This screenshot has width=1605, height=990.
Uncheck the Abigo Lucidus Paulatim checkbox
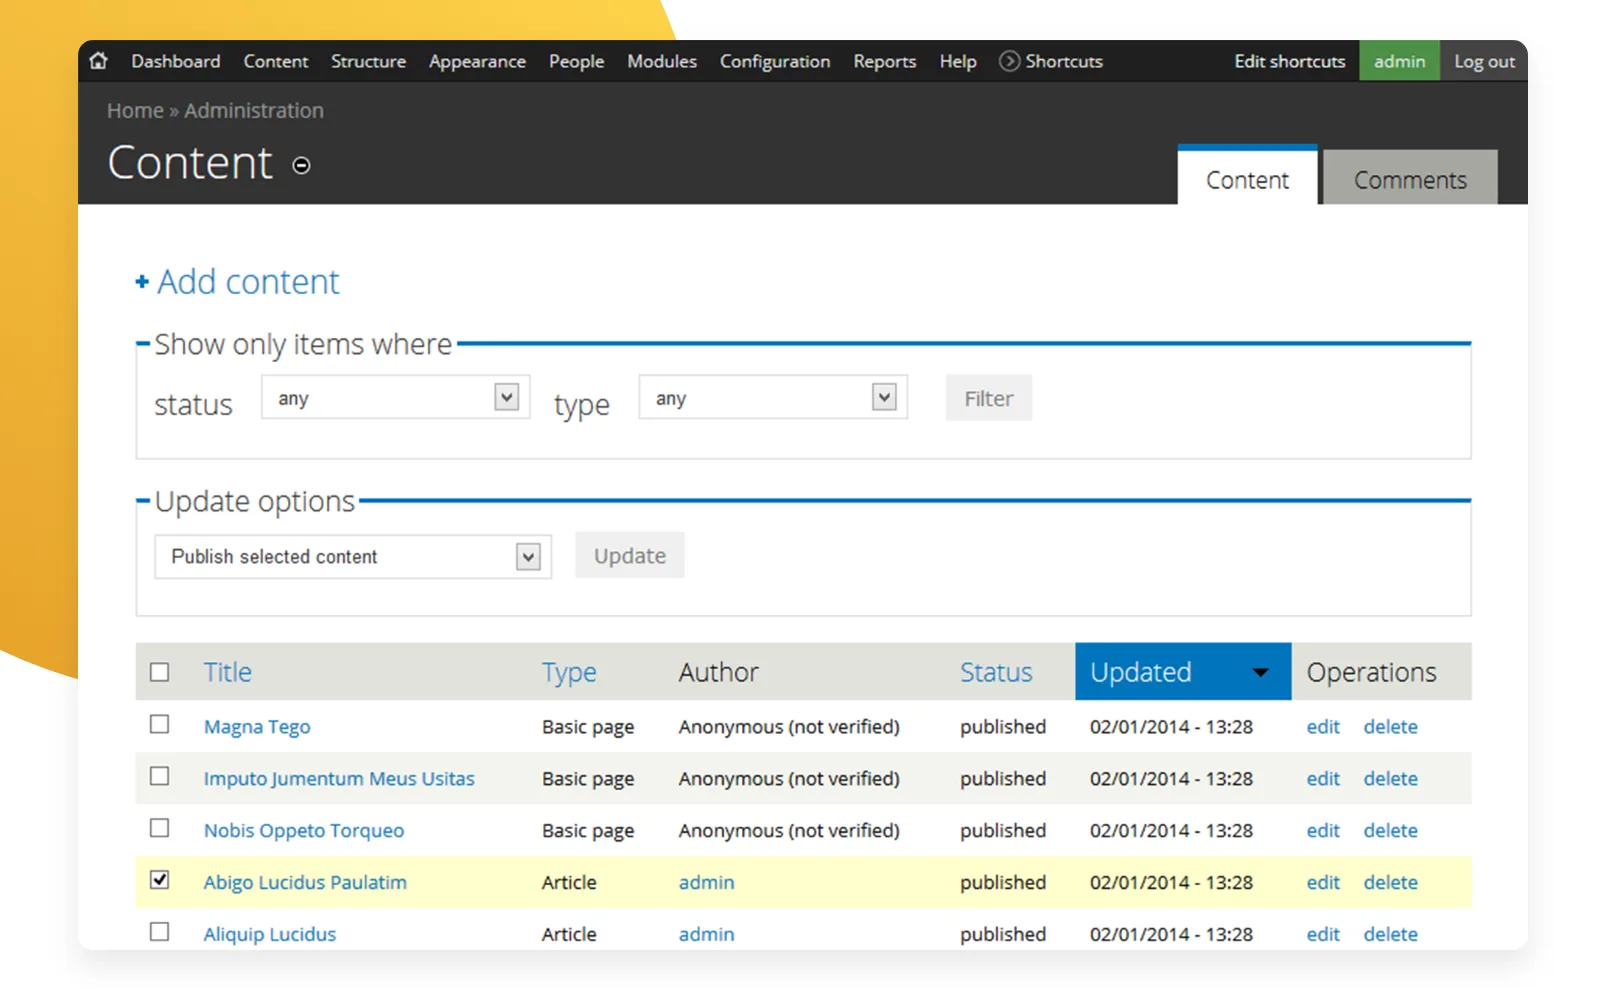point(160,880)
